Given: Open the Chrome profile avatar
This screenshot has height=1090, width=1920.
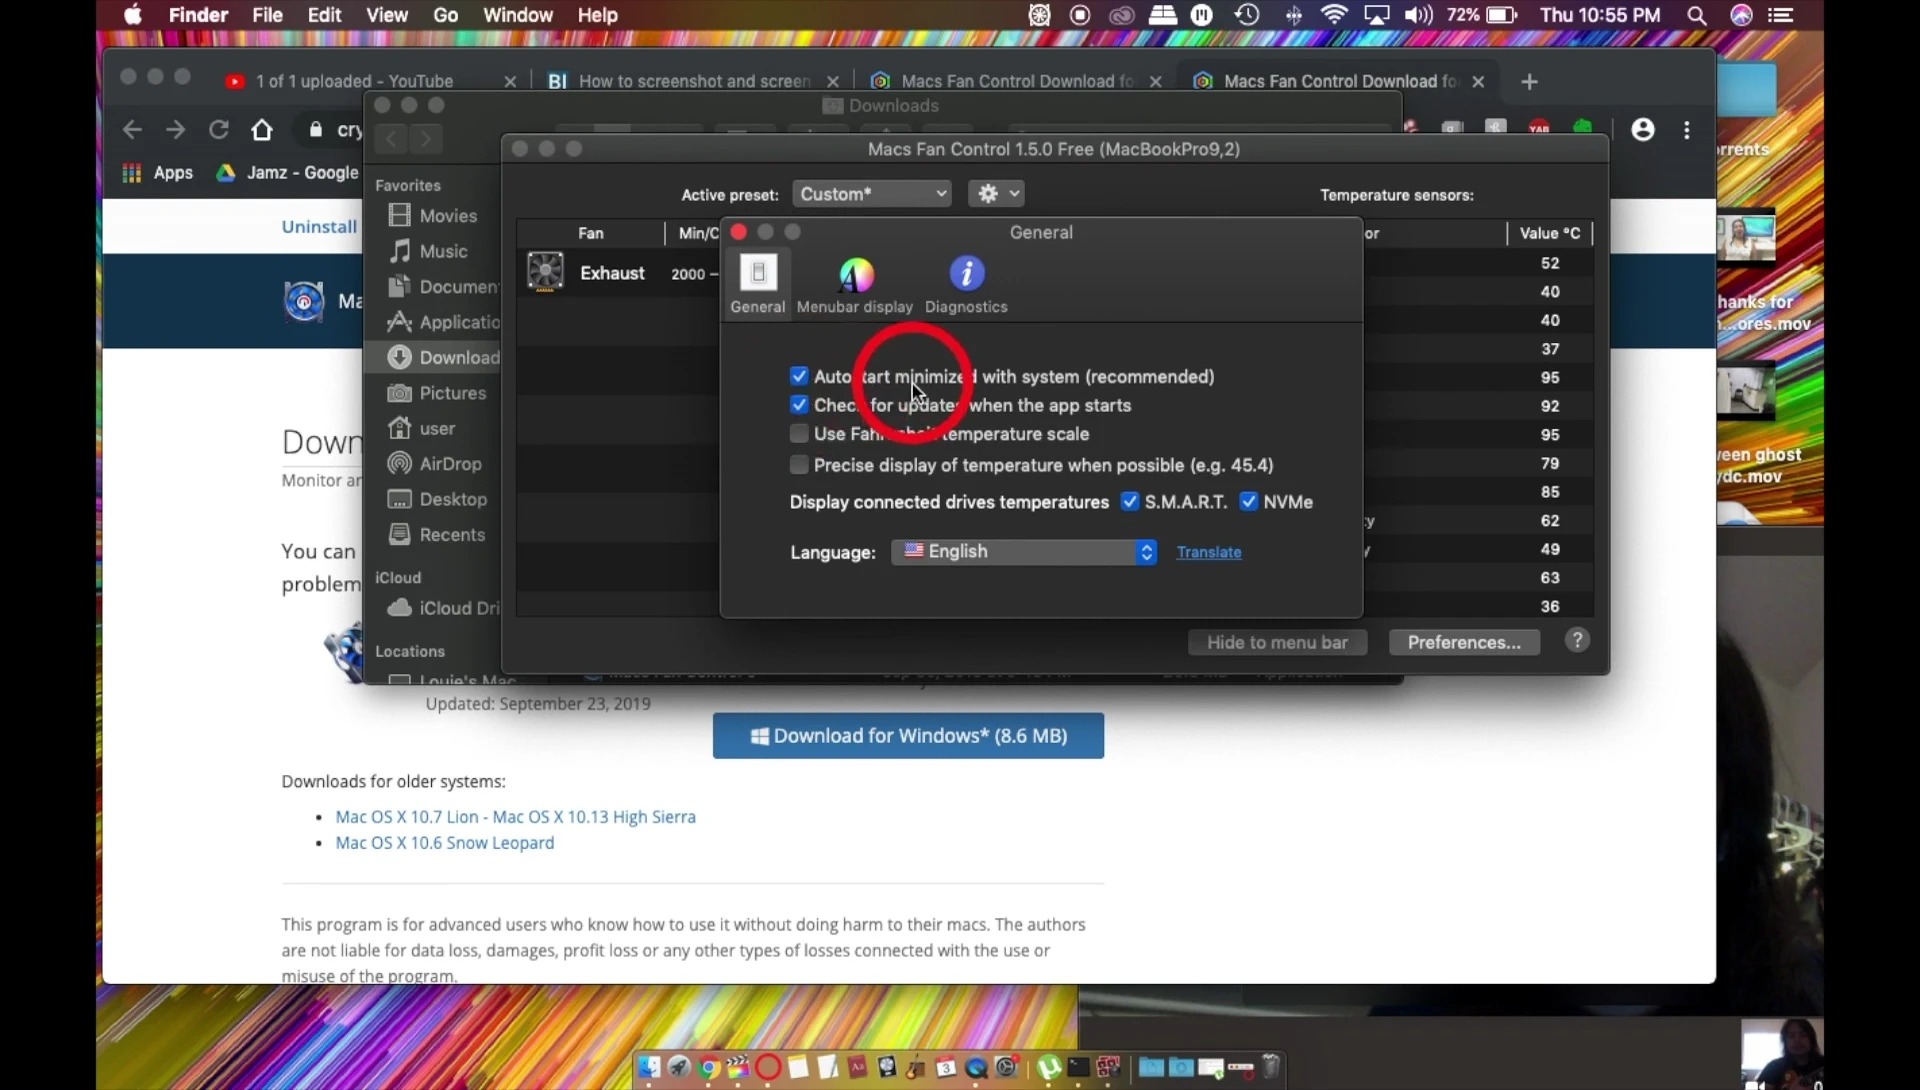Looking at the screenshot, I should click(x=1643, y=130).
